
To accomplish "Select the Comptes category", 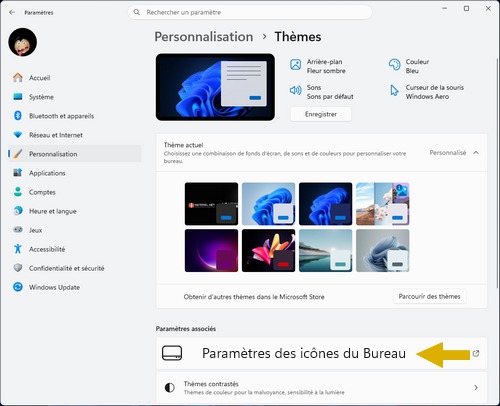I will 75,192.
